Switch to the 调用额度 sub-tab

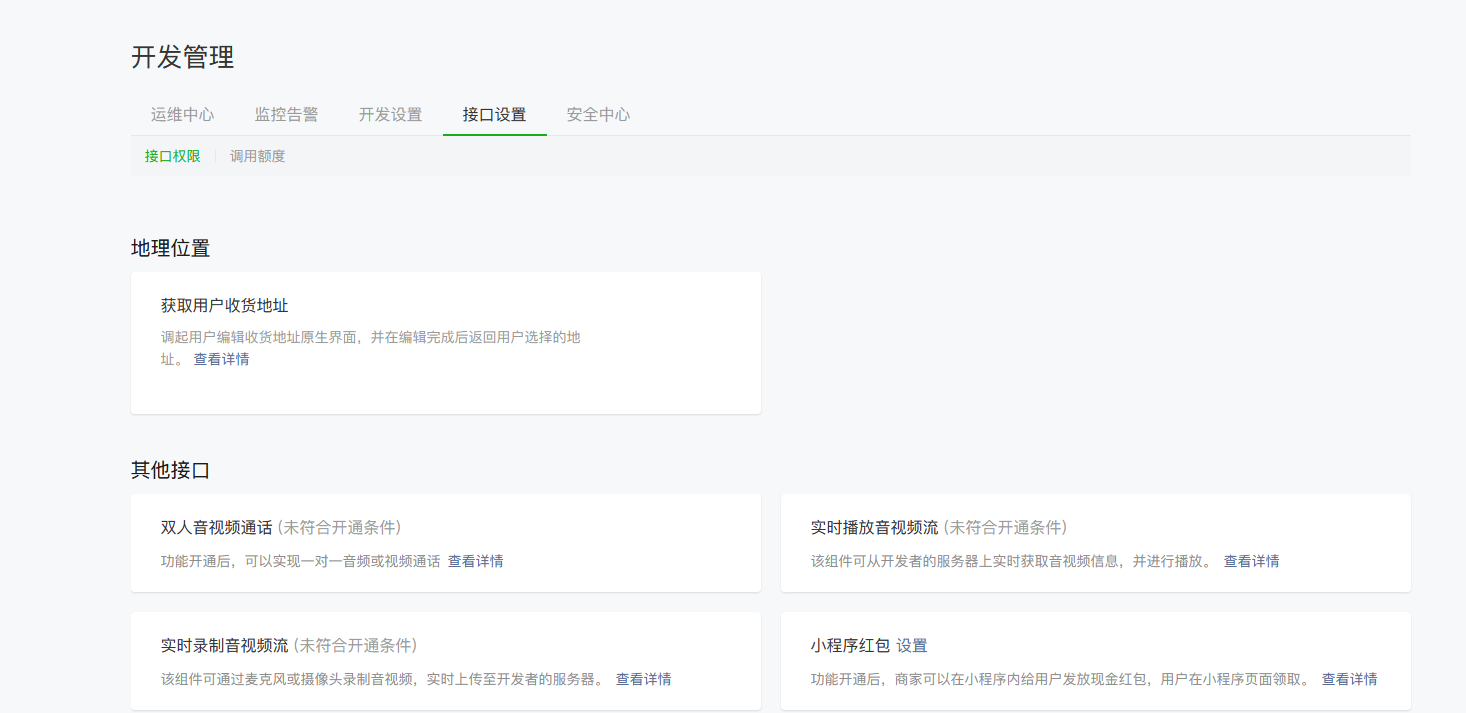tap(258, 156)
